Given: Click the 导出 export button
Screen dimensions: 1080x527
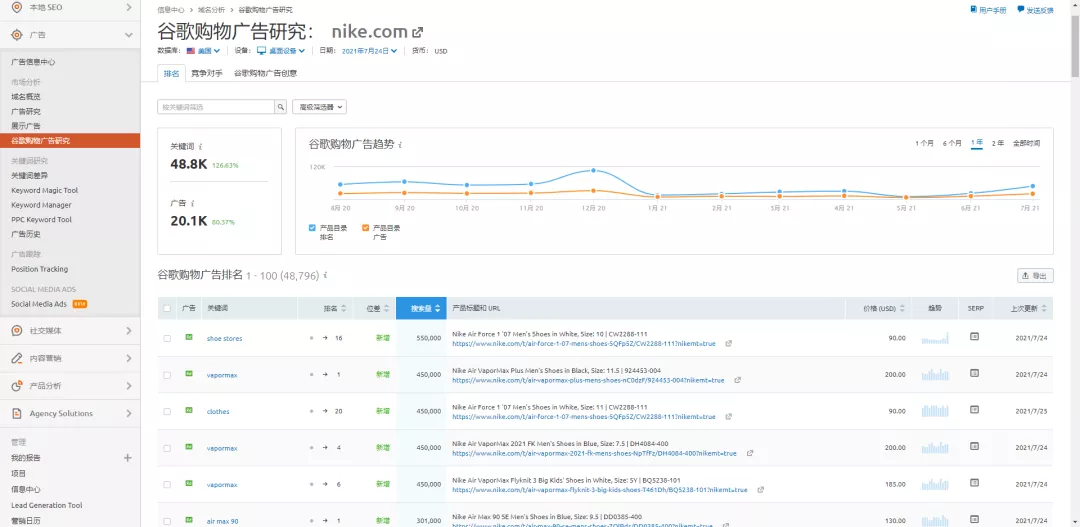Looking at the screenshot, I should pos(1035,275).
